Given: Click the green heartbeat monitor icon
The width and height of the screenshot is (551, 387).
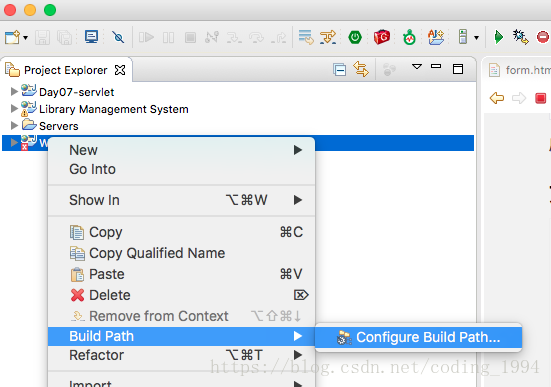Looking at the screenshot, I should [x=409, y=37].
